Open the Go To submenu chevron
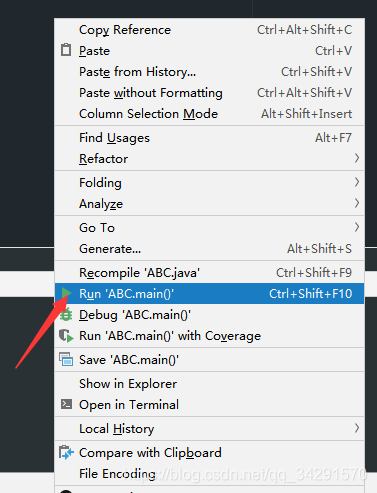This screenshot has height=493, width=377. pos(357,227)
